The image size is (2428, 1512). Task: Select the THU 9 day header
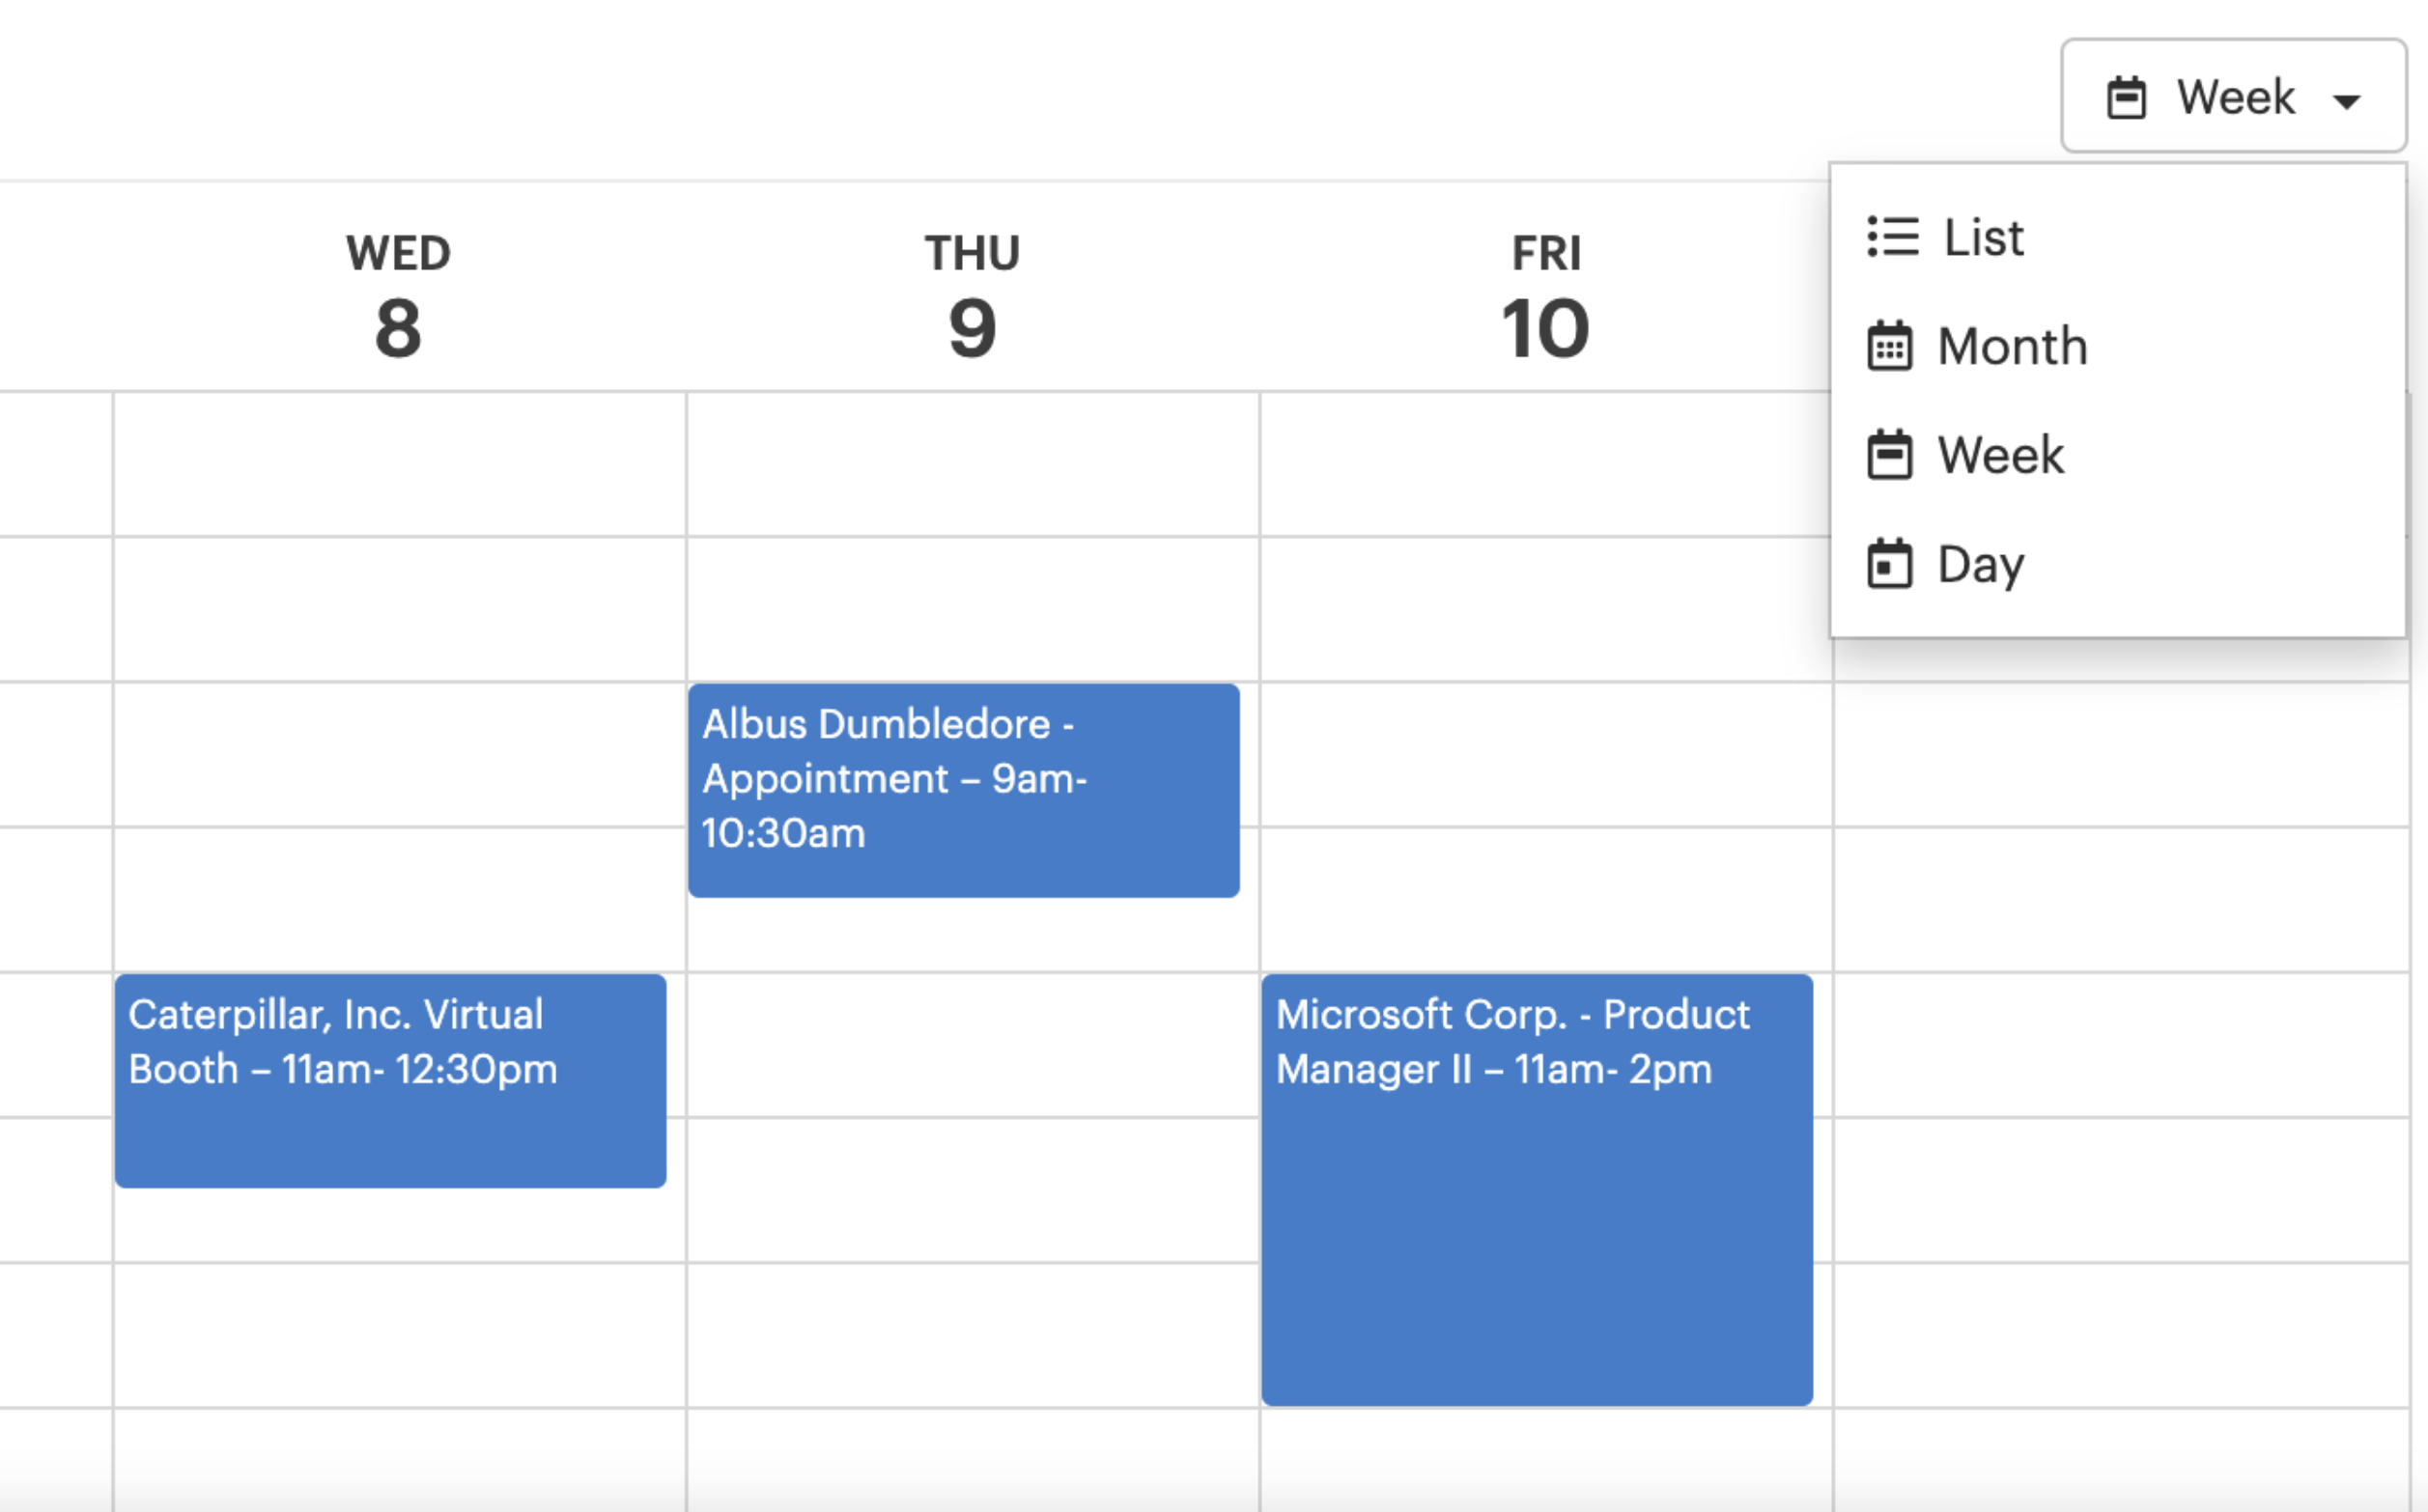(972, 295)
